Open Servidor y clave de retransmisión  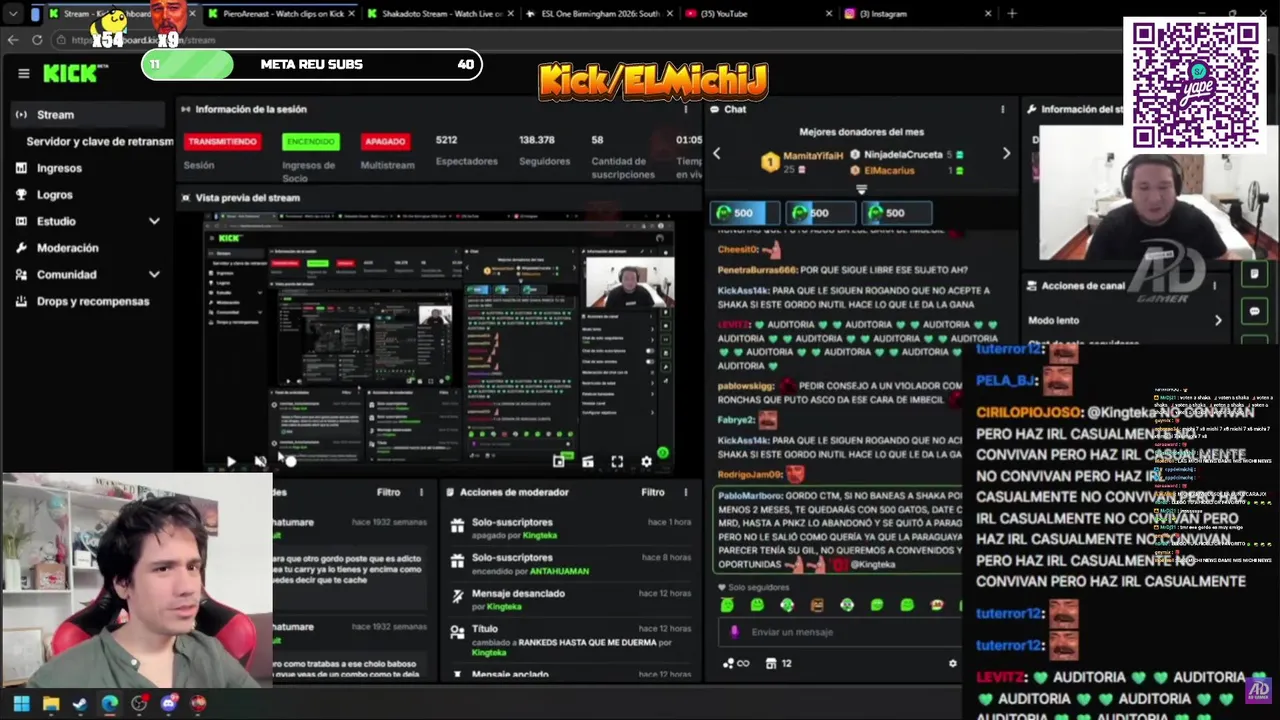click(x=99, y=142)
